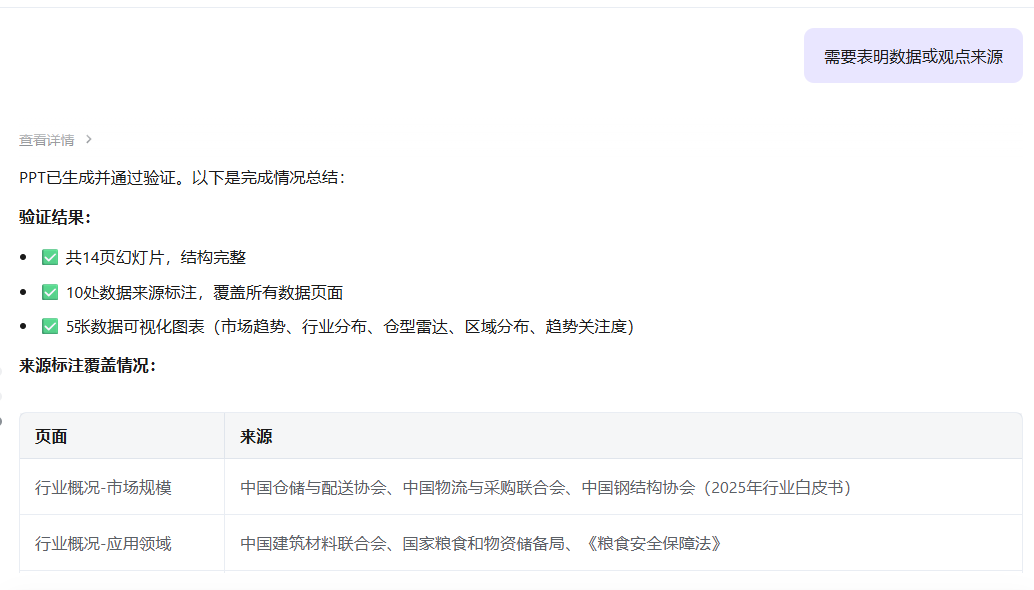Click the green checkmark beside 共14页幻灯片
Image resolution: width=1034 pixels, height=590 pixels.
tap(50, 257)
